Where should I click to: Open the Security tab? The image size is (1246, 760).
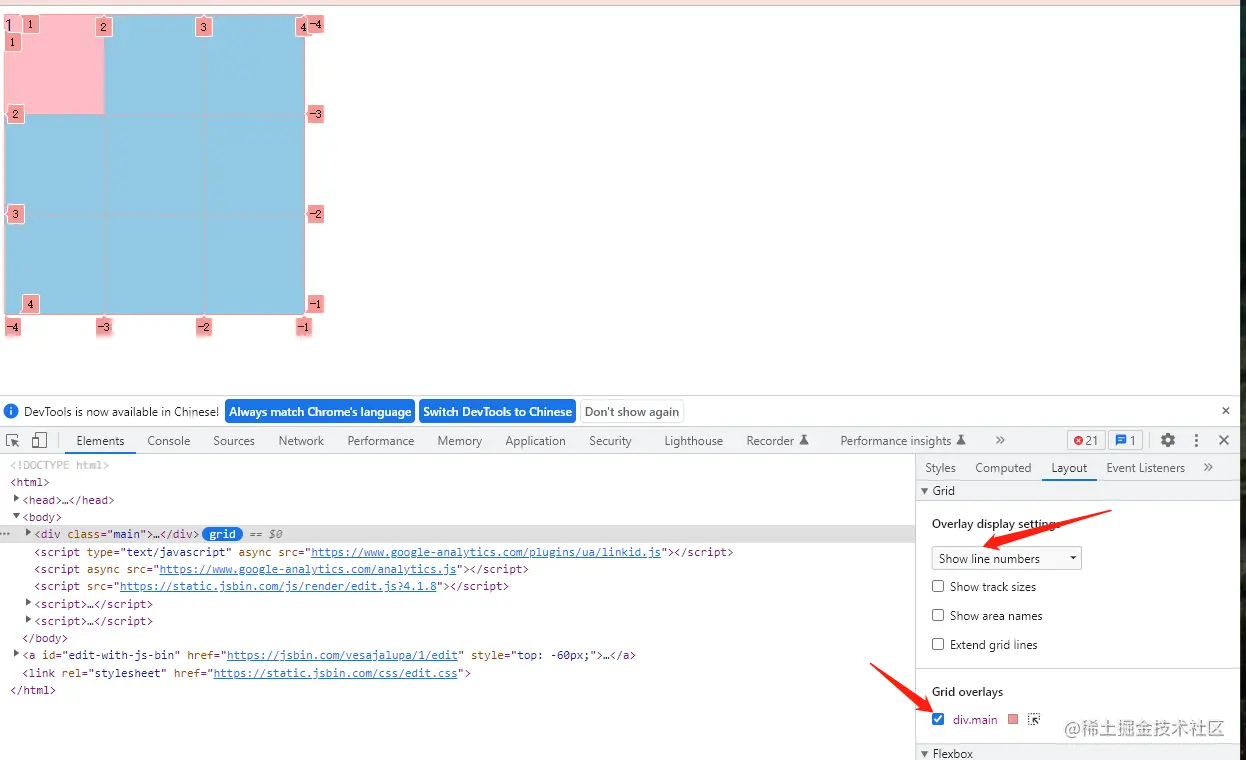point(610,441)
